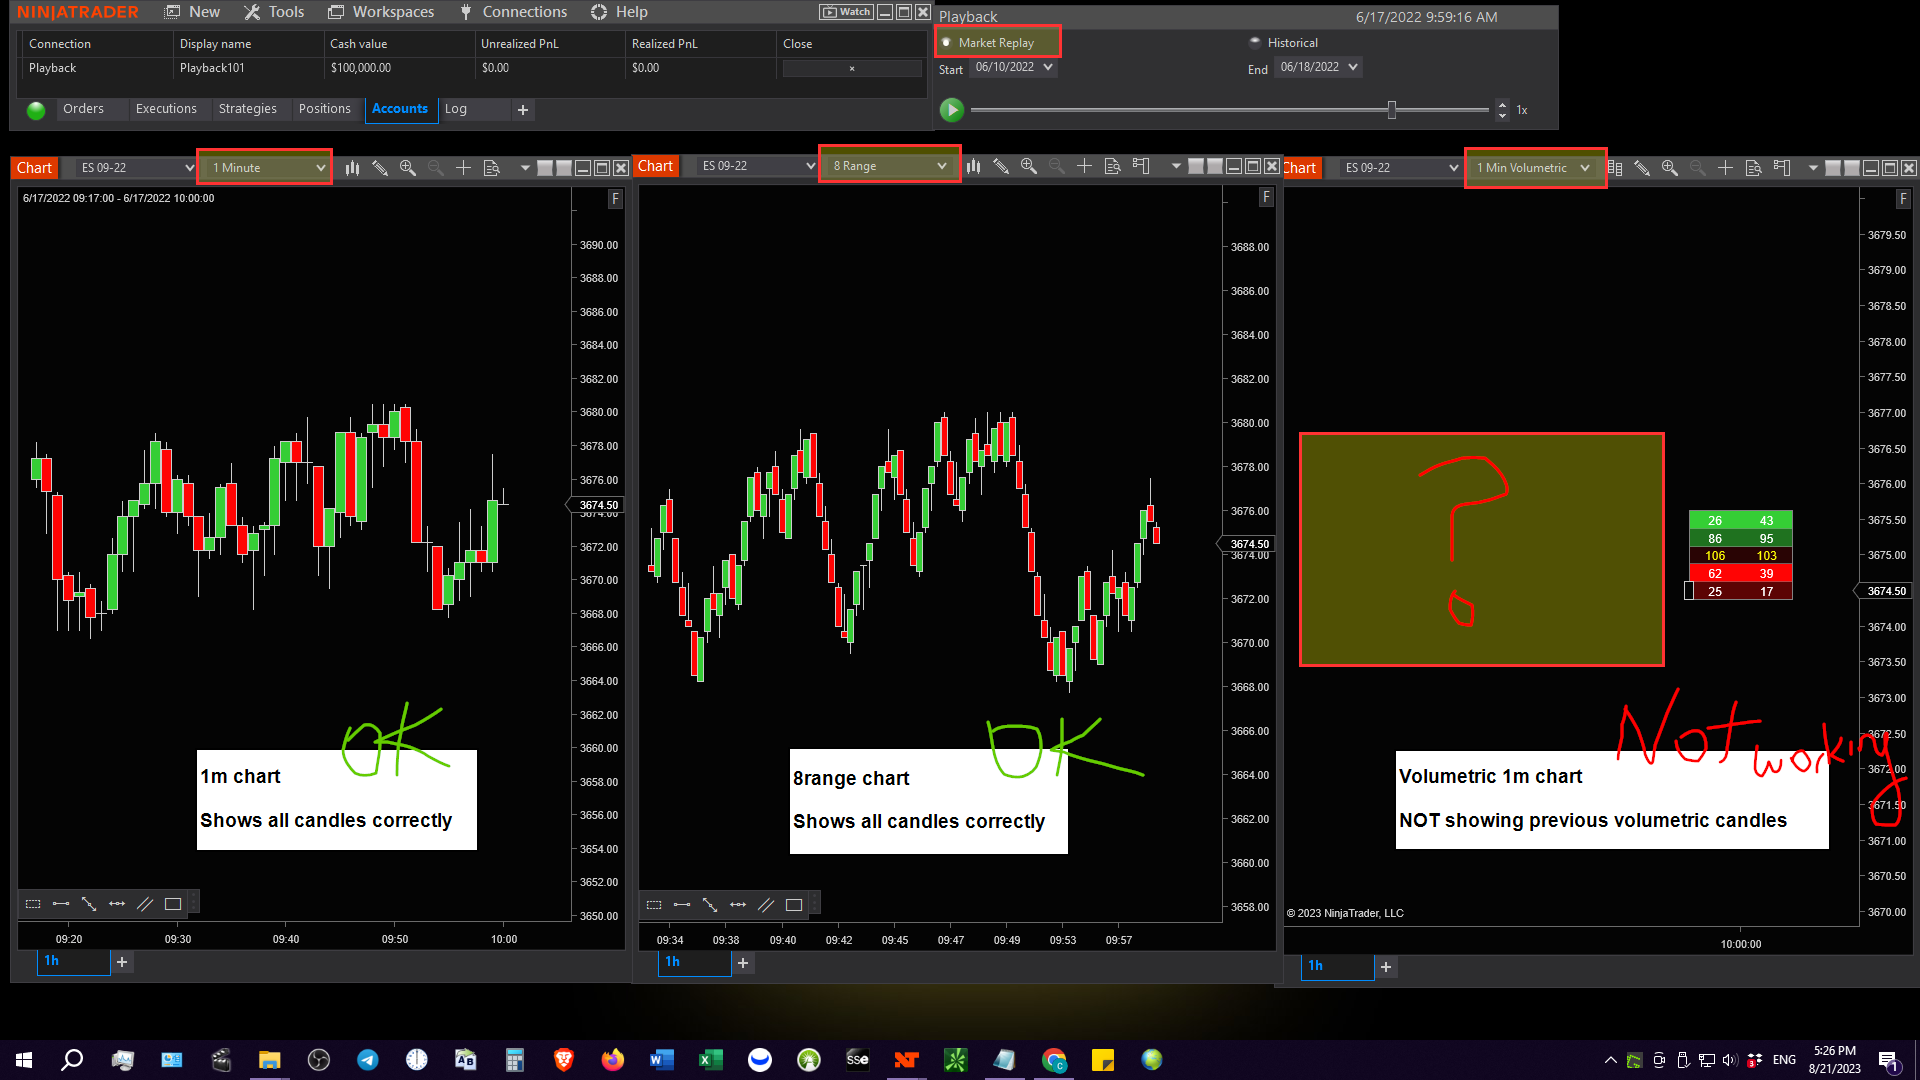The height and width of the screenshot is (1080, 1920).
Task: Click the crosshair icon on 8 Range chart
Action: (1084, 166)
